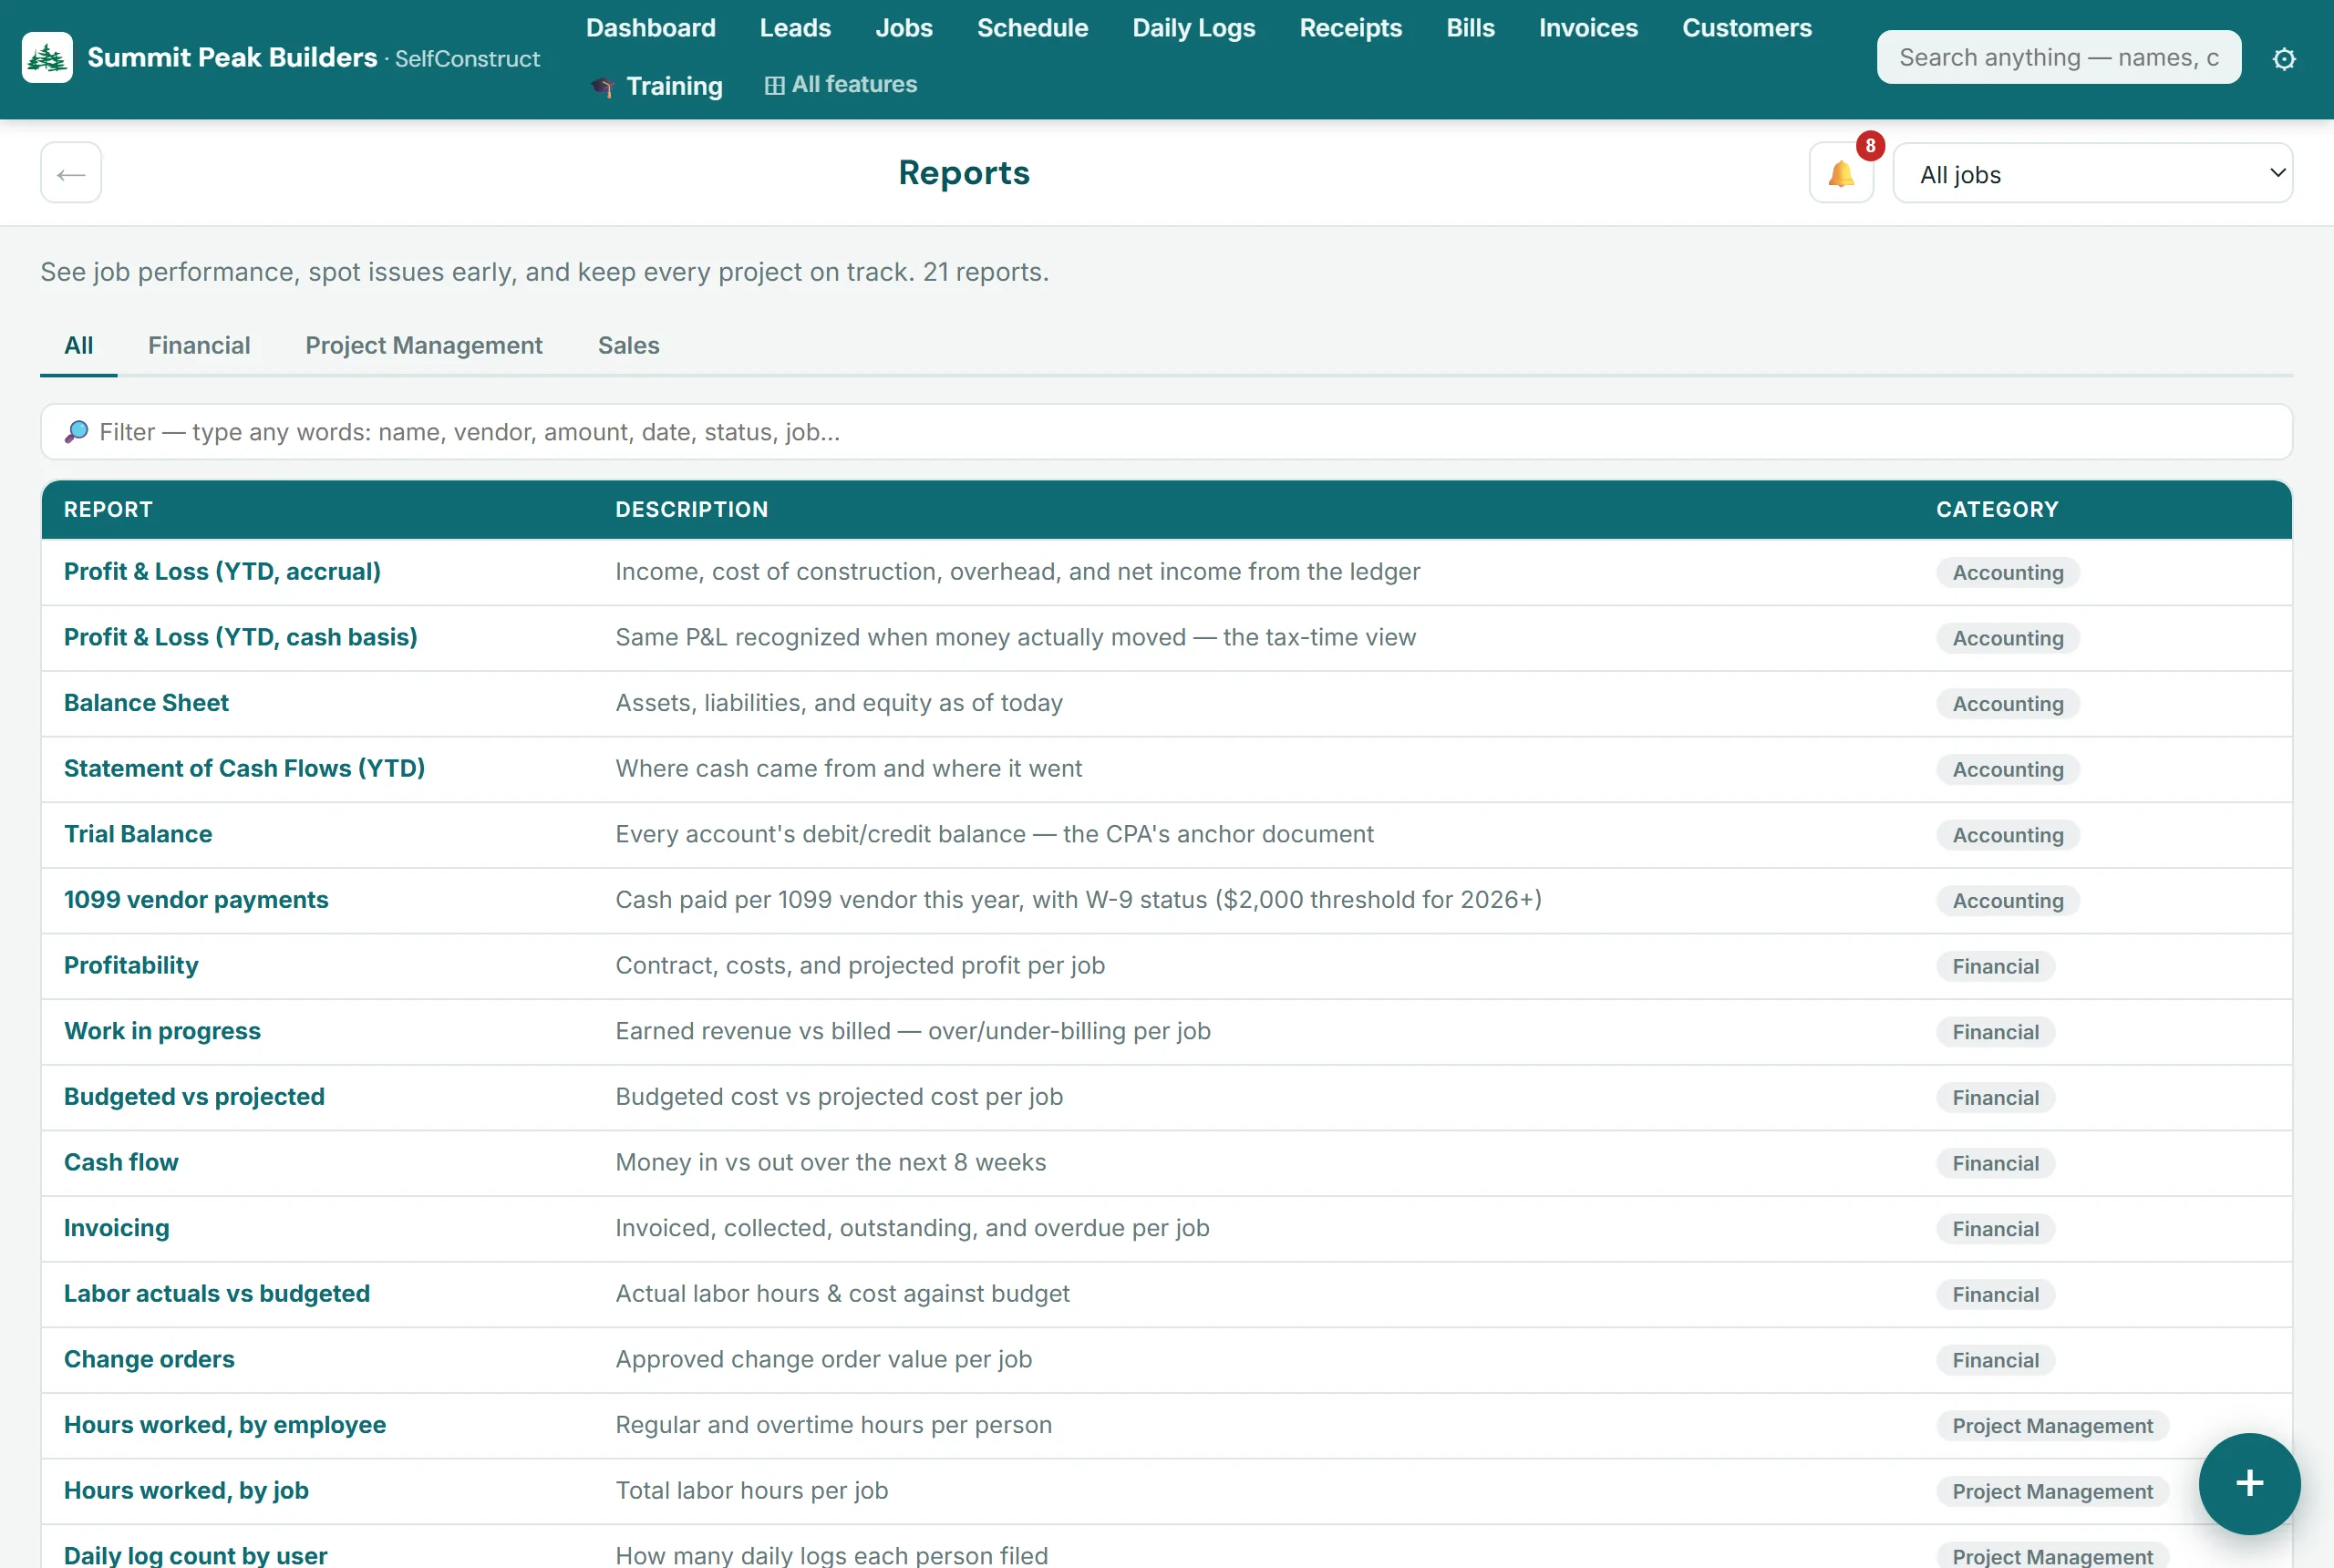Open Profit & Loss (YTD, accrual) report

pos(222,571)
